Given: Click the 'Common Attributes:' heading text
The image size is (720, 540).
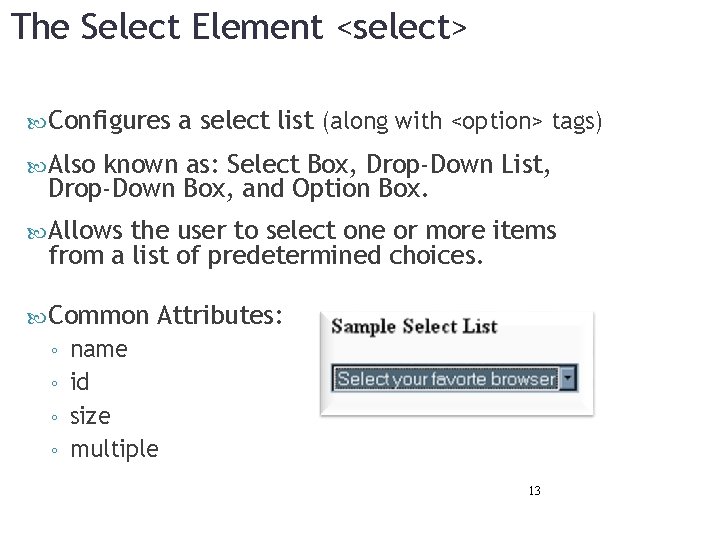Looking at the screenshot, I should 167,316.
